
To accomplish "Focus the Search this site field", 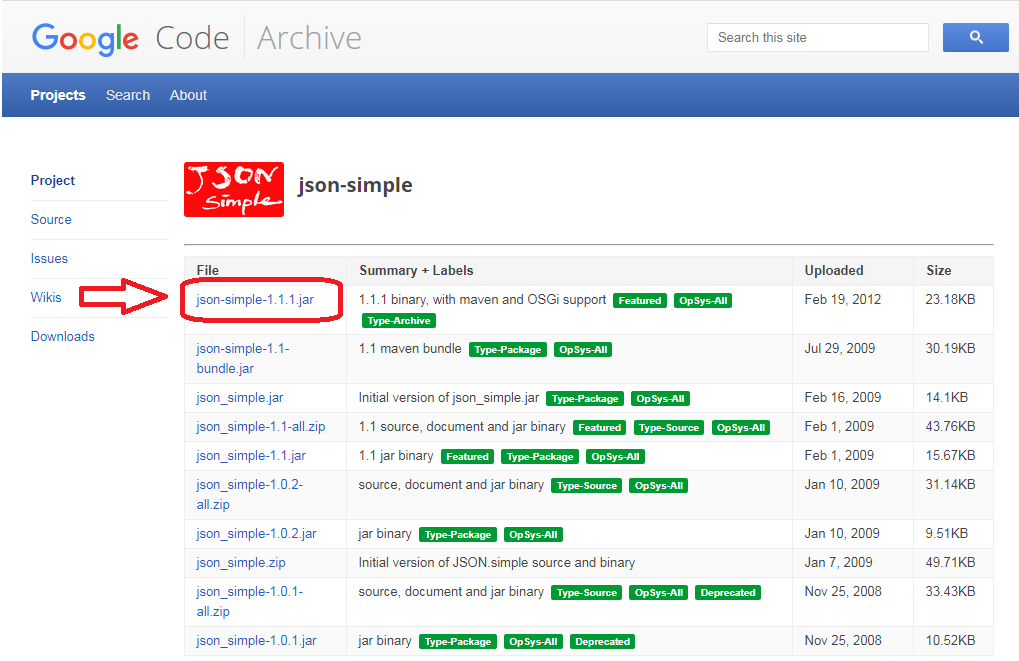I will [x=818, y=38].
